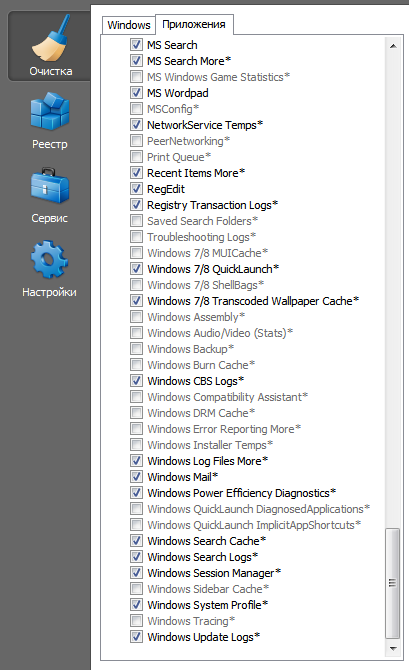409x670 pixels.
Task: Uncheck the RegEdit checkbox
Action: point(136,189)
